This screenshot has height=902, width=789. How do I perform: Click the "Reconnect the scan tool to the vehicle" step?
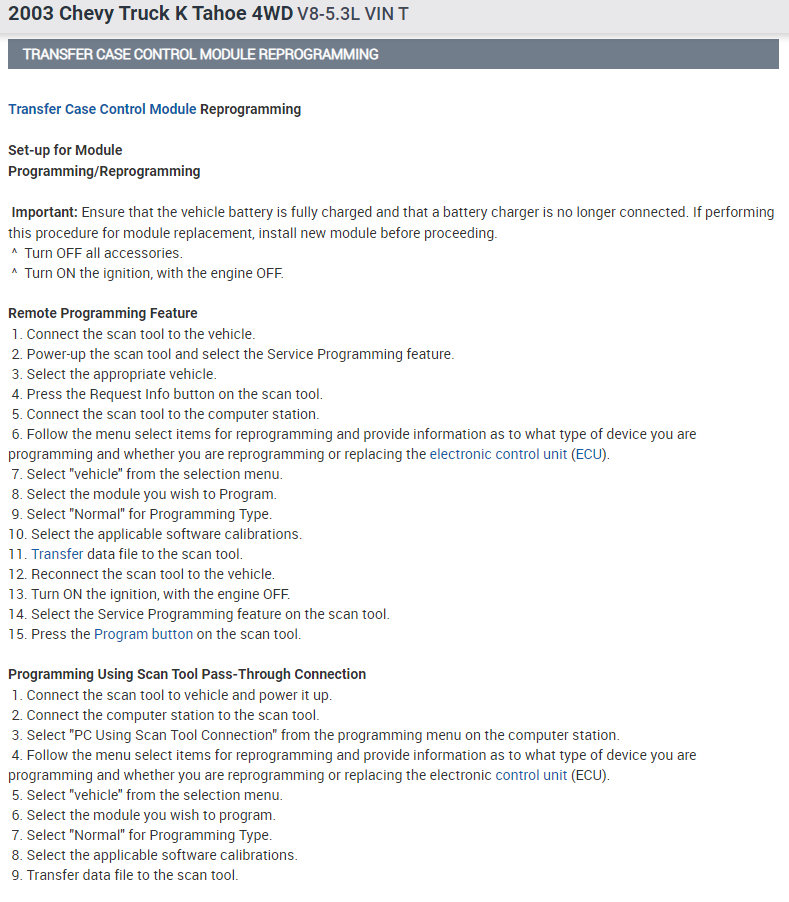(x=152, y=574)
